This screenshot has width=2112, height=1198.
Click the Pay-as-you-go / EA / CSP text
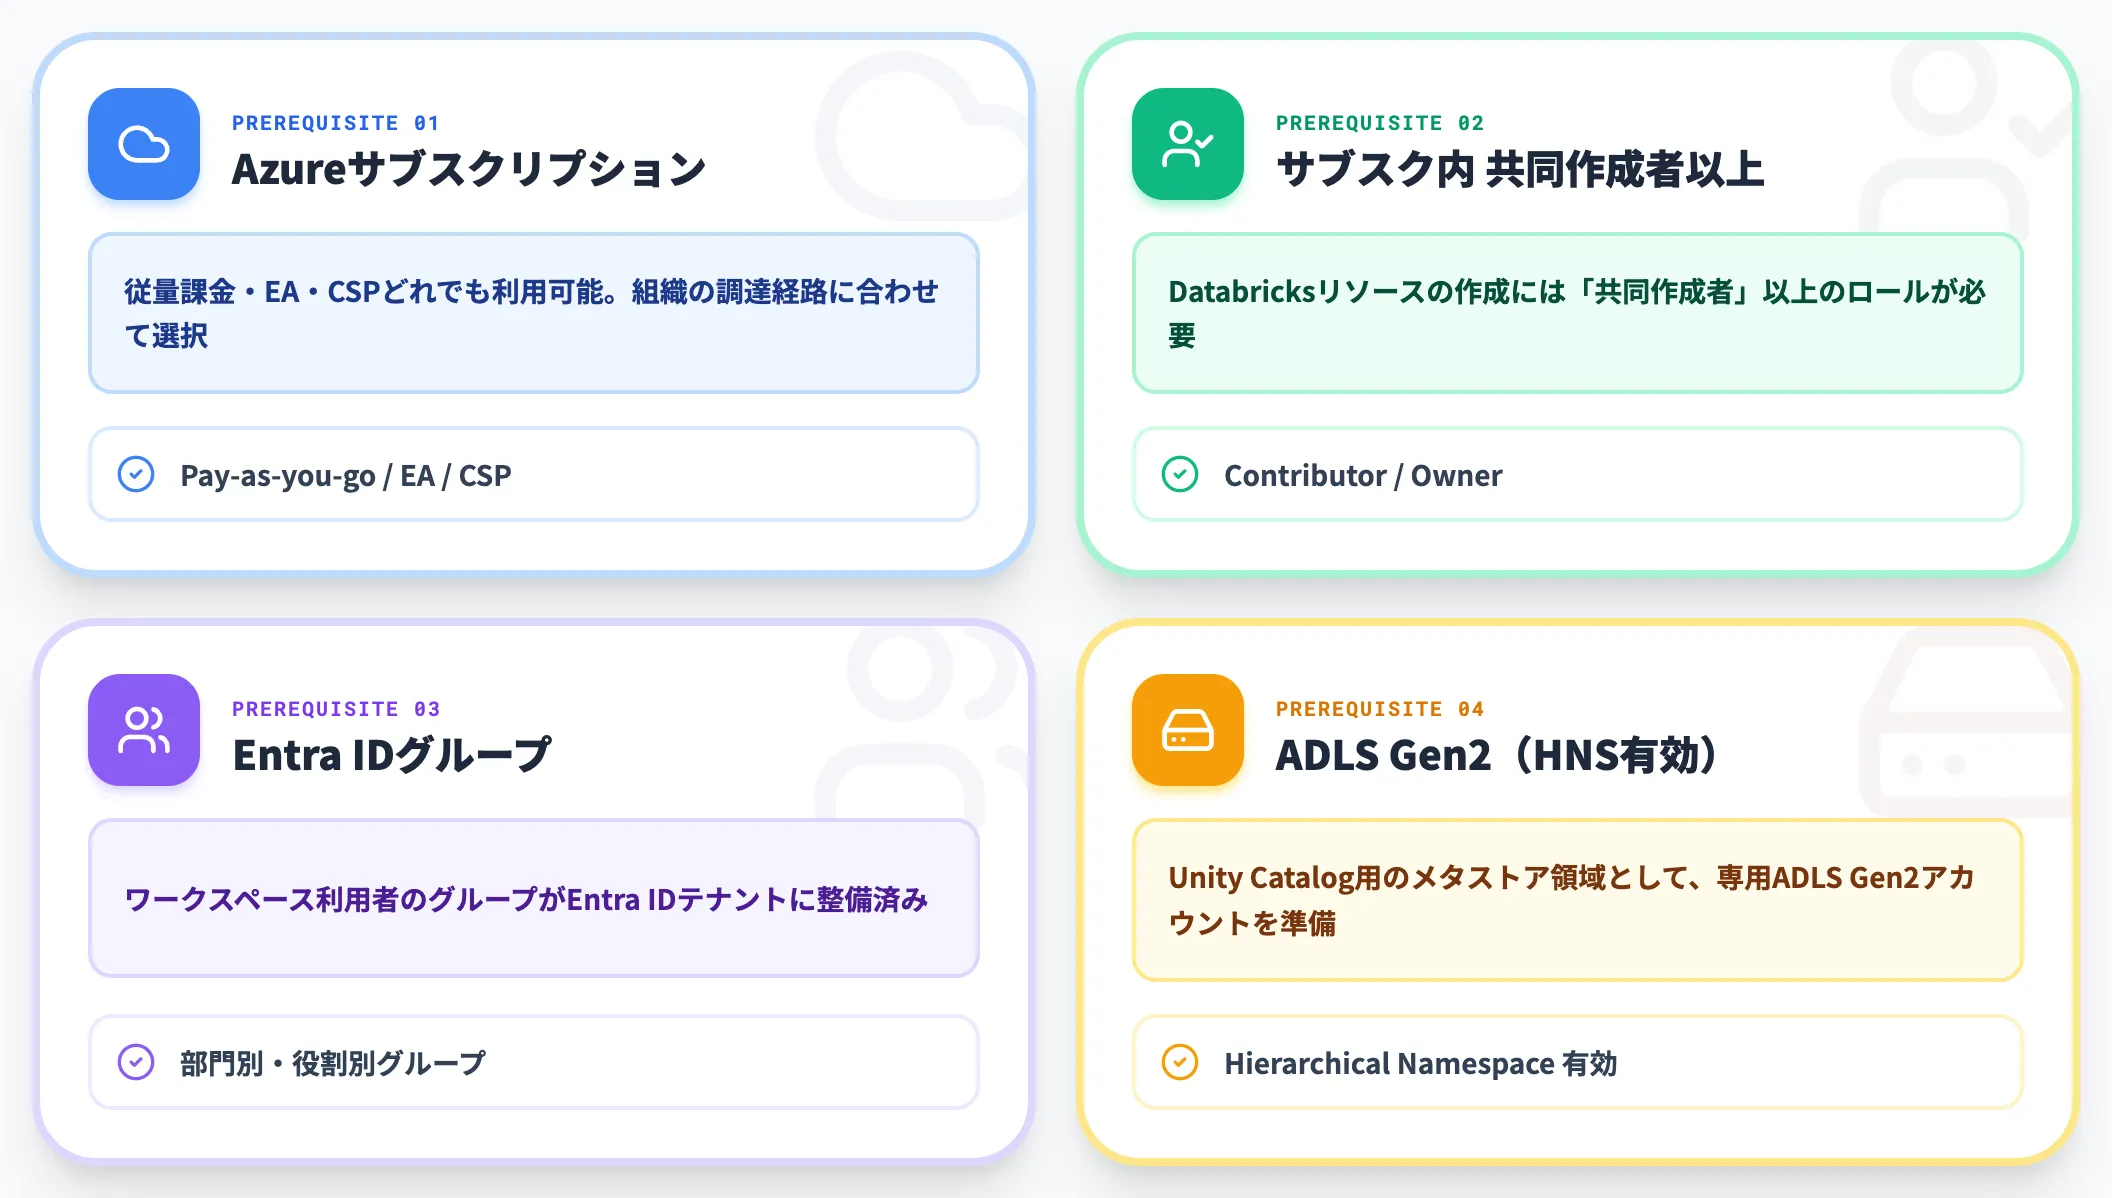(x=345, y=476)
